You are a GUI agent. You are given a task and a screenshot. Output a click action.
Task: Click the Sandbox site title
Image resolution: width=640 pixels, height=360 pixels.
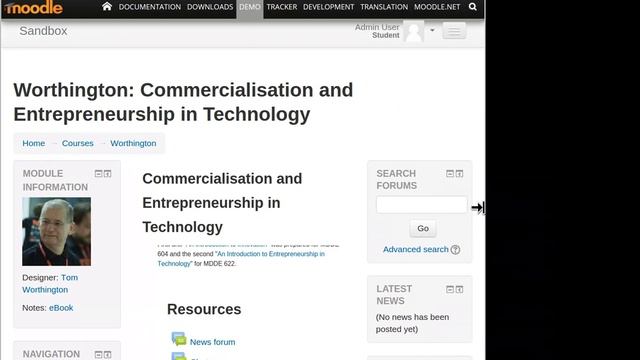(43, 31)
